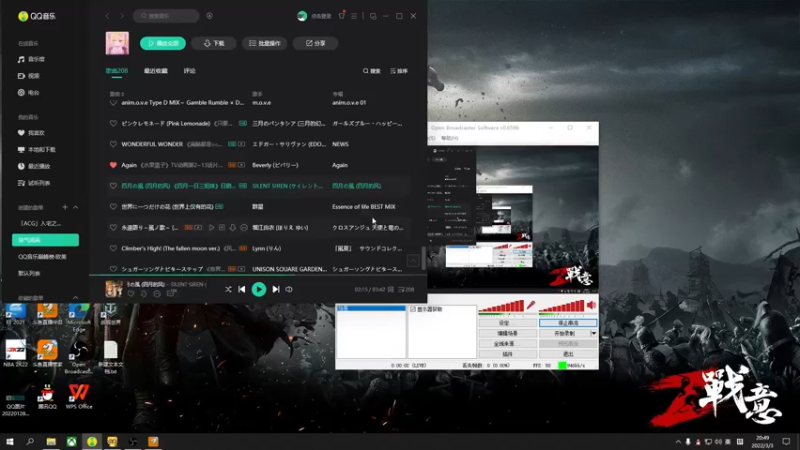Remove 永遠語り row with its minus circle icon
The width and height of the screenshot is (800, 450).
coord(244,228)
